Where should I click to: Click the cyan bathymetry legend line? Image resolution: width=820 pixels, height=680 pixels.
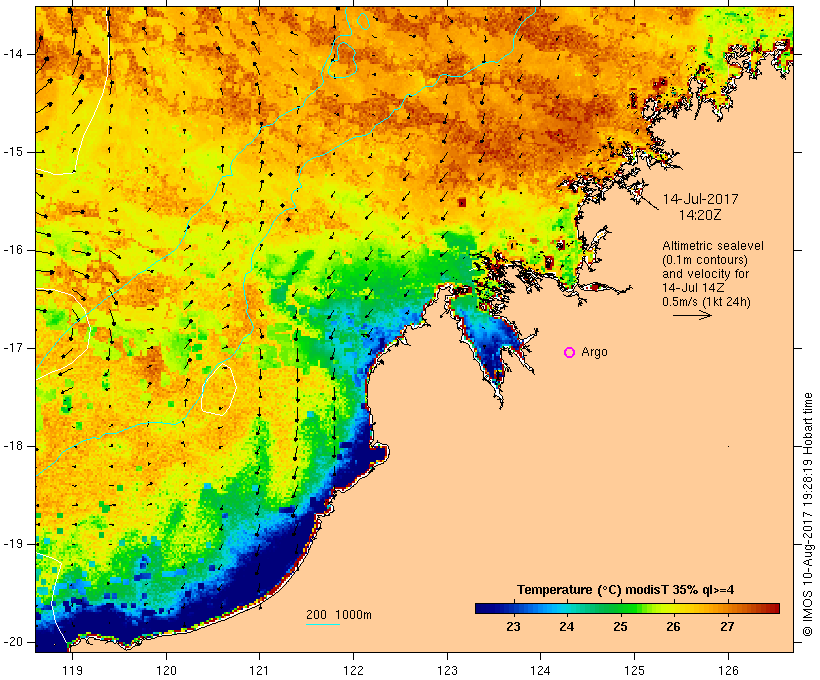(x=323, y=624)
